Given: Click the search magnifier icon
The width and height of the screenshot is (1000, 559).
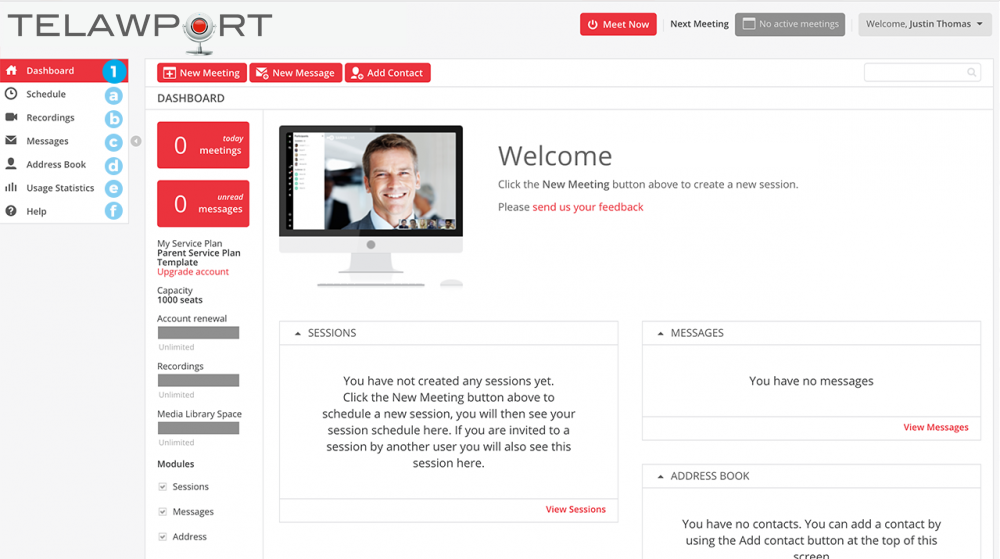Looking at the screenshot, I should tap(971, 73).
